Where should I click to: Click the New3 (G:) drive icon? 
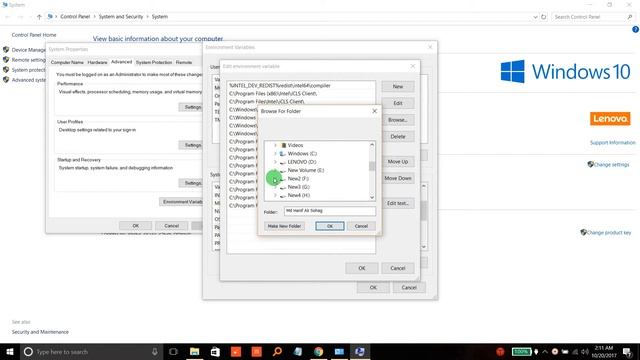(x=282, y=187)
